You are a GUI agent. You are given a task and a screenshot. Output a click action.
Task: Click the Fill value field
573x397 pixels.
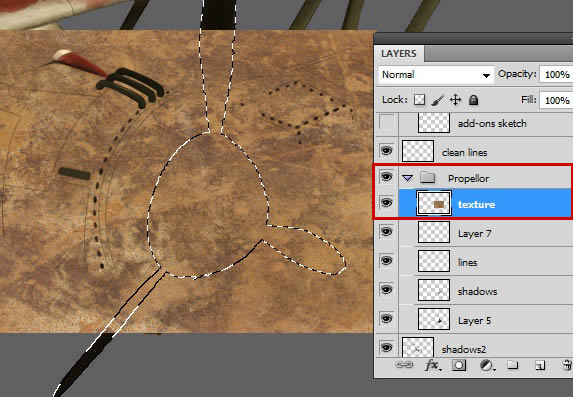[556, 100]
